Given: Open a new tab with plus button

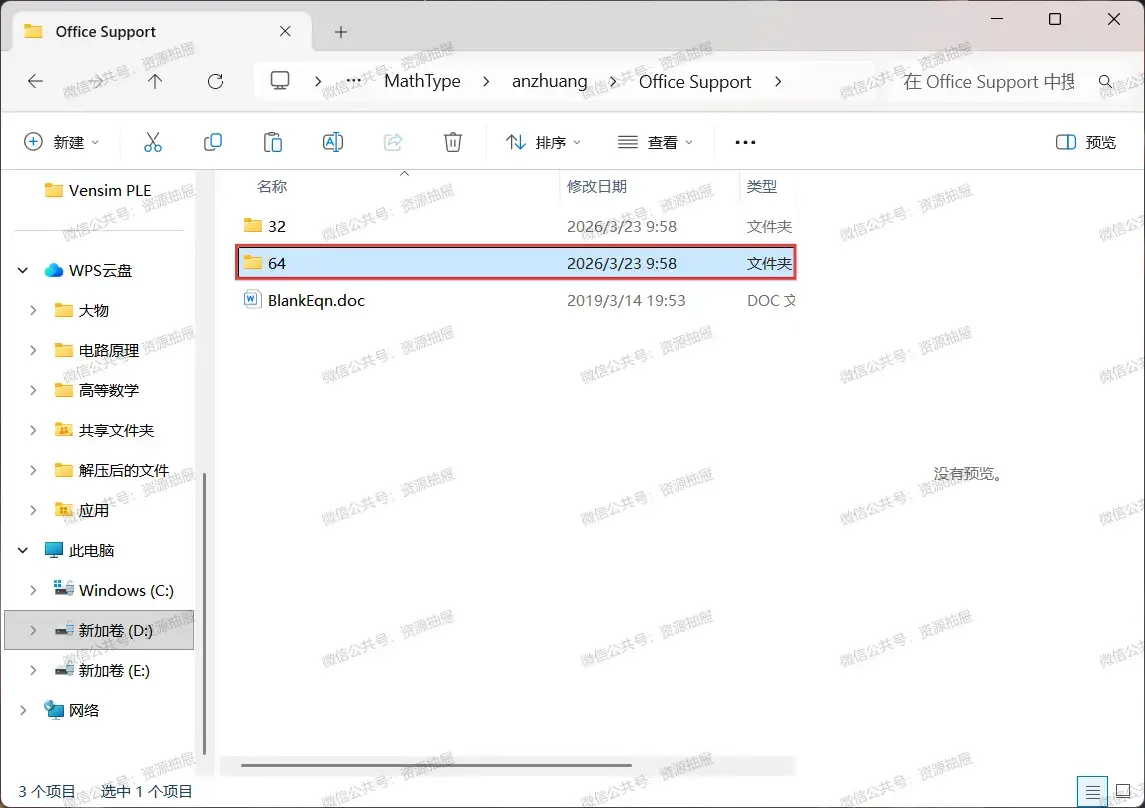Looking at the screenshot, I should [340, 32].
